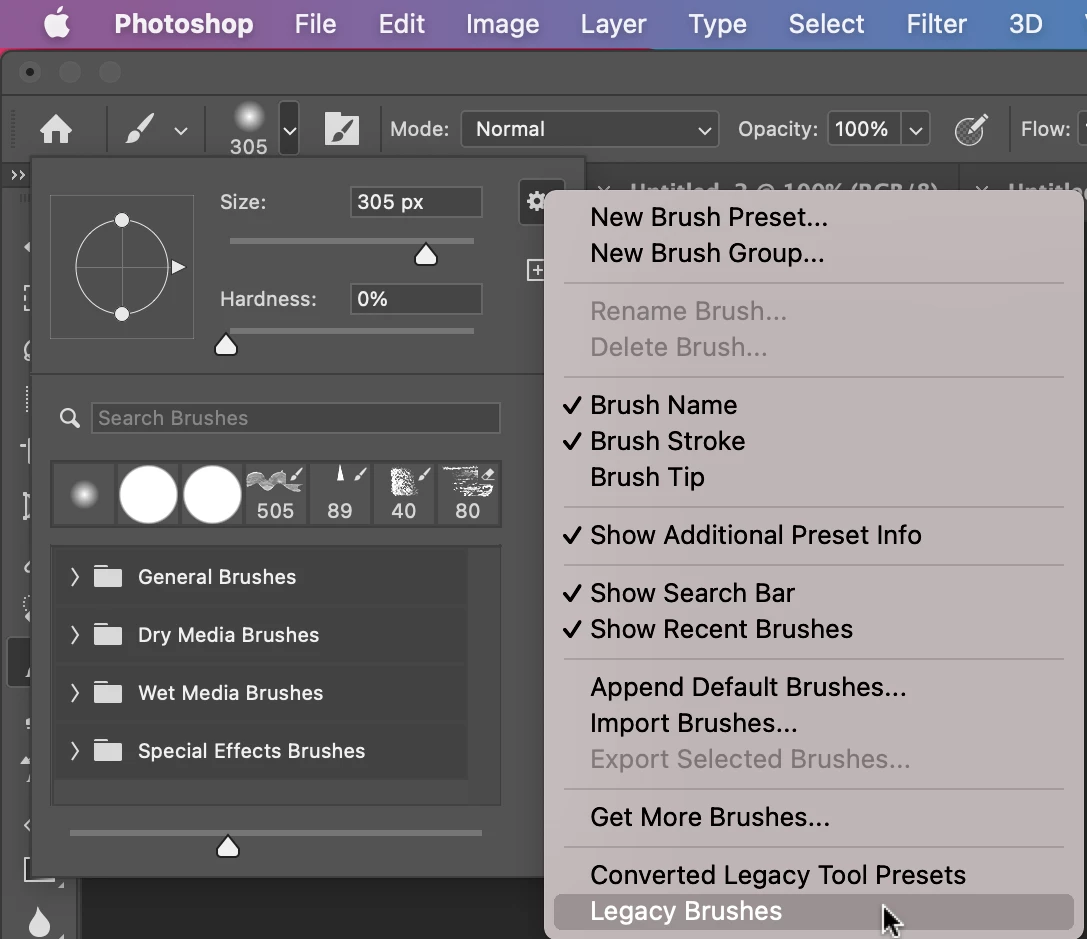Image resolution: width=1087 pixels, height=939 pixels.
Task: Expand the Dry Media Brushes folder
Action: (x=75, y=635)
